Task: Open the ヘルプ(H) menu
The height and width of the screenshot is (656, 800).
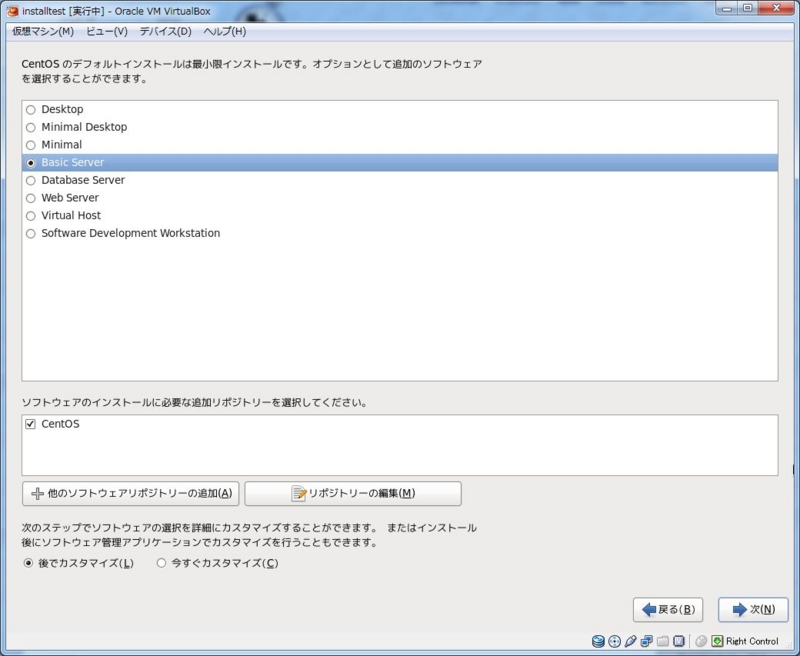Action: pos(224,32)
